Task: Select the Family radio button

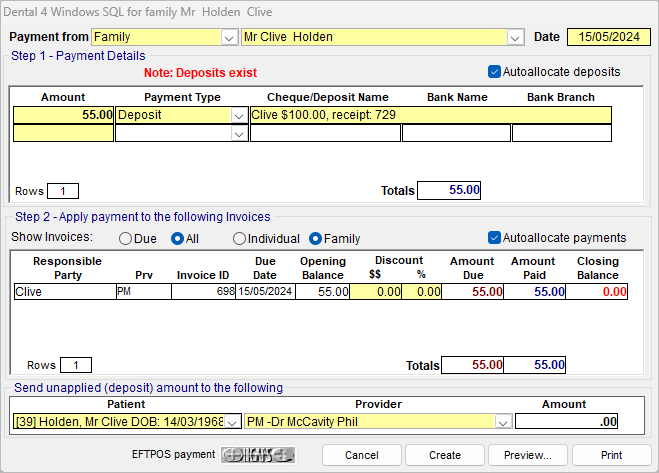Action: 315,239
